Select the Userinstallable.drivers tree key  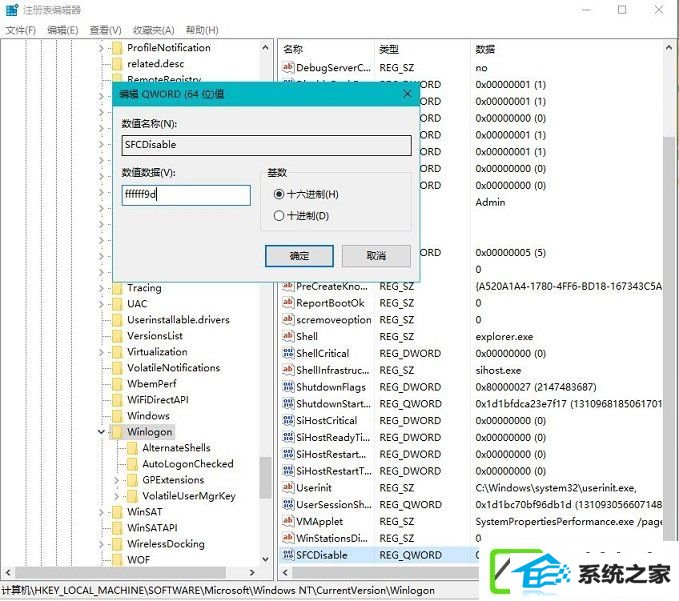[x=178, y=320]
